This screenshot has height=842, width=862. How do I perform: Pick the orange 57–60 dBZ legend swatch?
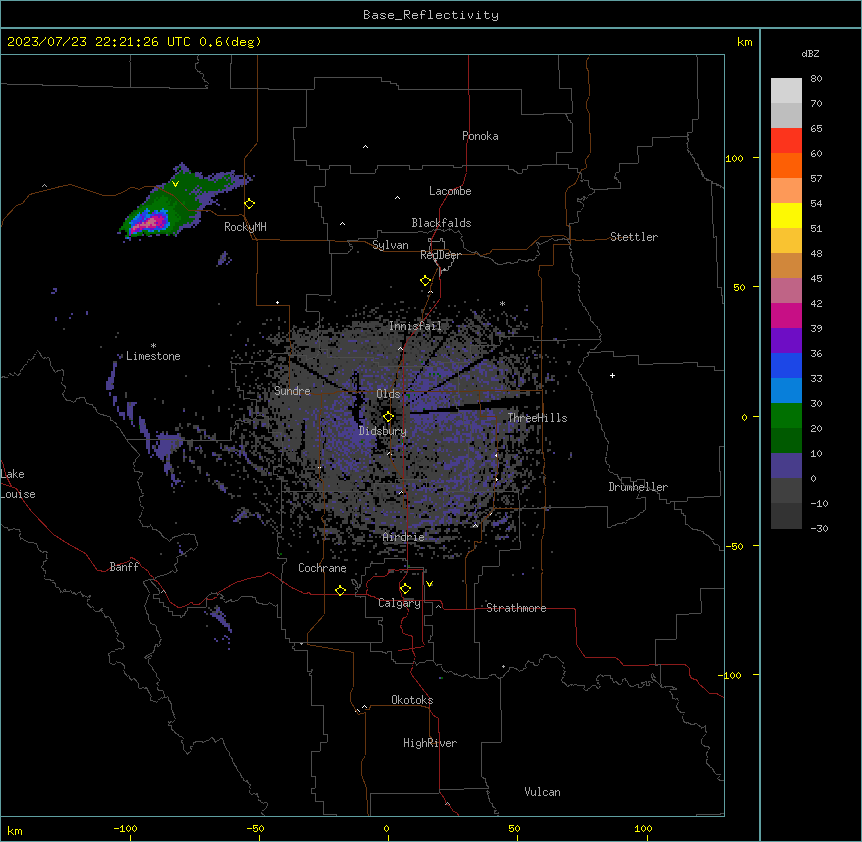click(x=786, y=165)
